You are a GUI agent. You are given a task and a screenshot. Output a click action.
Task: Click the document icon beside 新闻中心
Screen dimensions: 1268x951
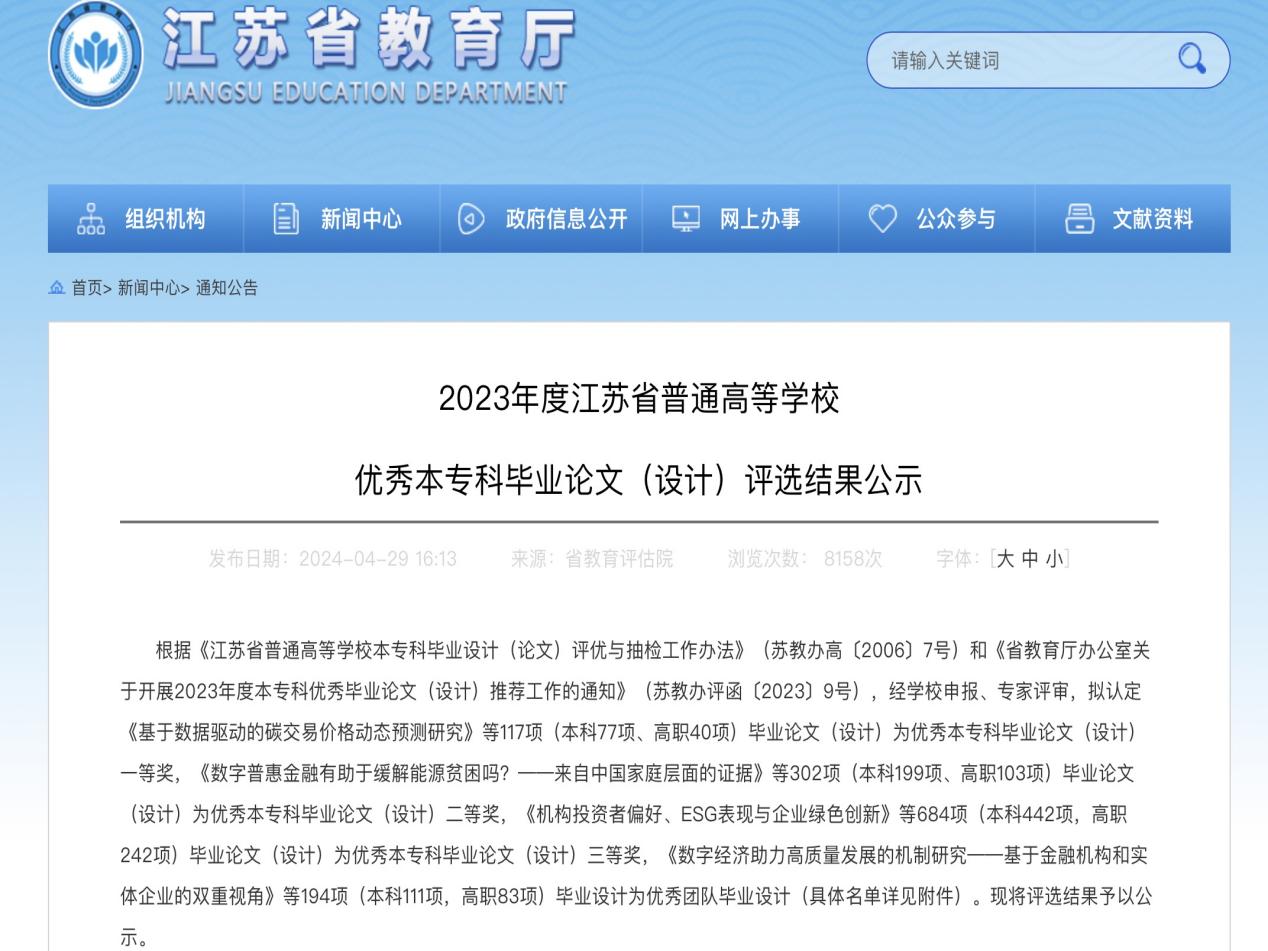tap(286, 219)
